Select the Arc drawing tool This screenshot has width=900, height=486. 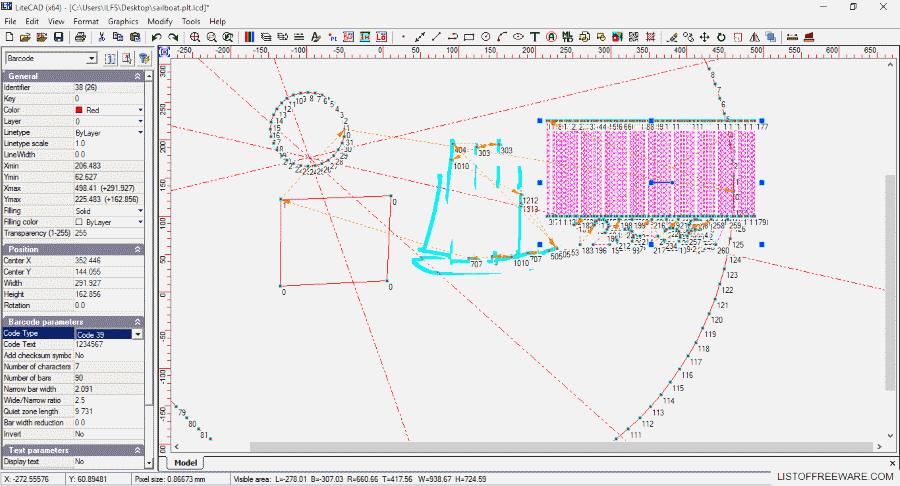[x=502, y=37]
